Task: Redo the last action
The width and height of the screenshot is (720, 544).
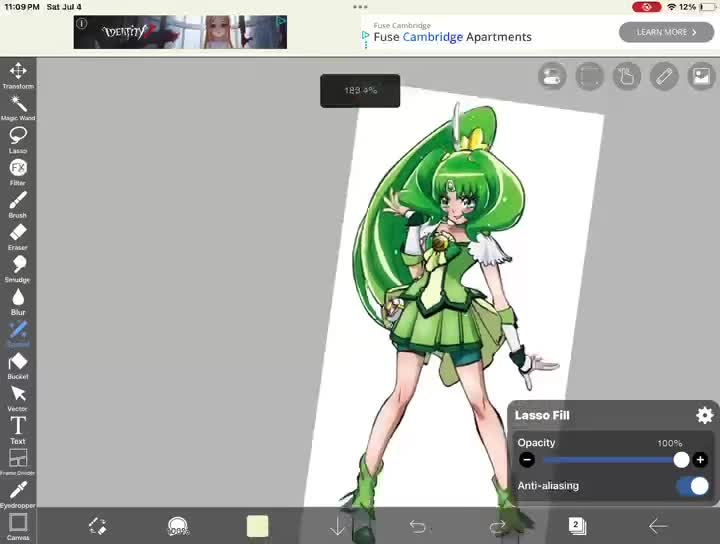Action: (497, 526)
